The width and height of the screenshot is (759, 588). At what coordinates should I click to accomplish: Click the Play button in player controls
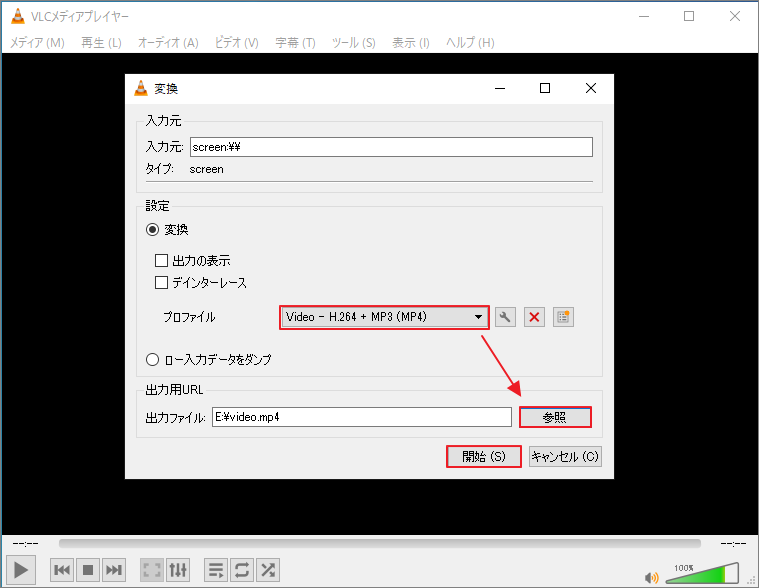[21, 570]
